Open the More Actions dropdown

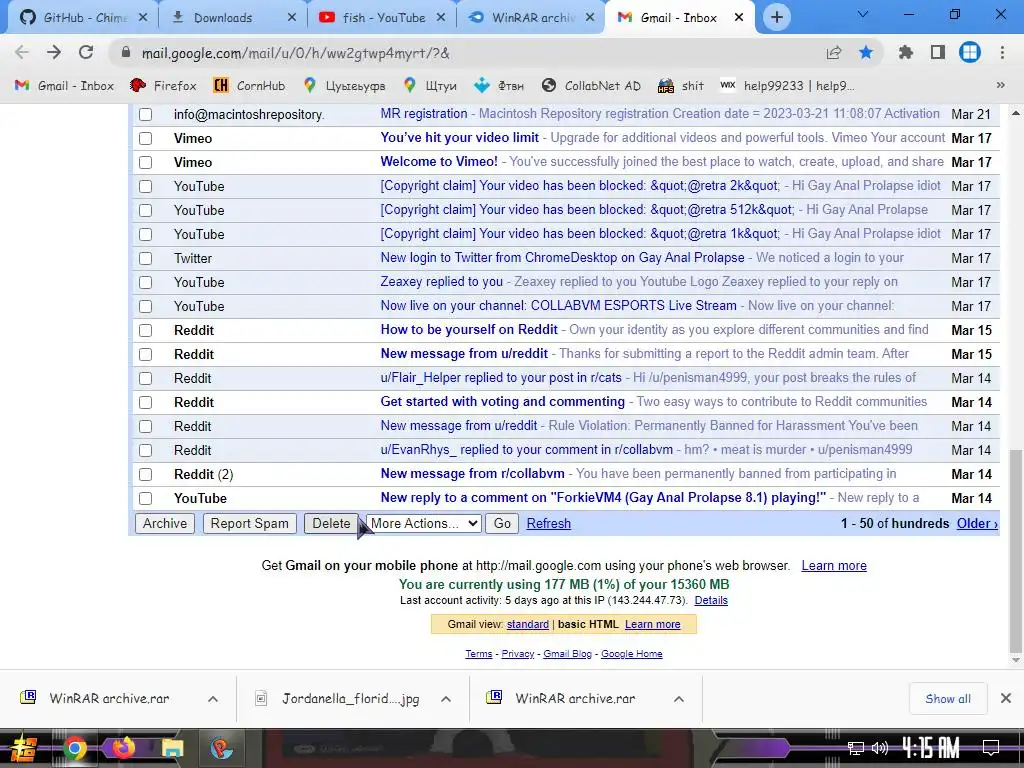(x=424, y=523)
